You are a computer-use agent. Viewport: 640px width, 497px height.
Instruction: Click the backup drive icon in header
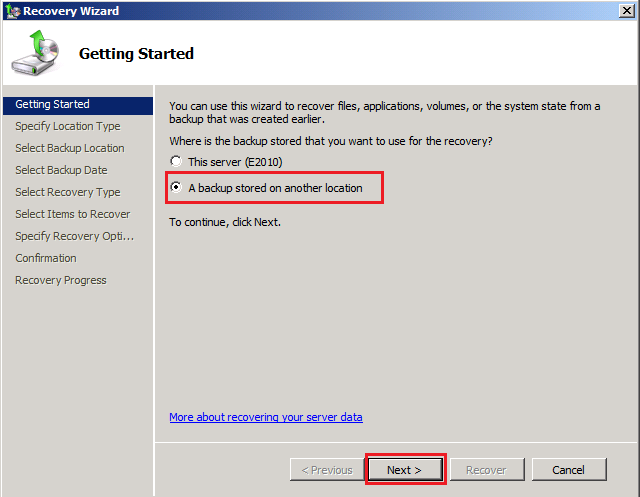36,54
